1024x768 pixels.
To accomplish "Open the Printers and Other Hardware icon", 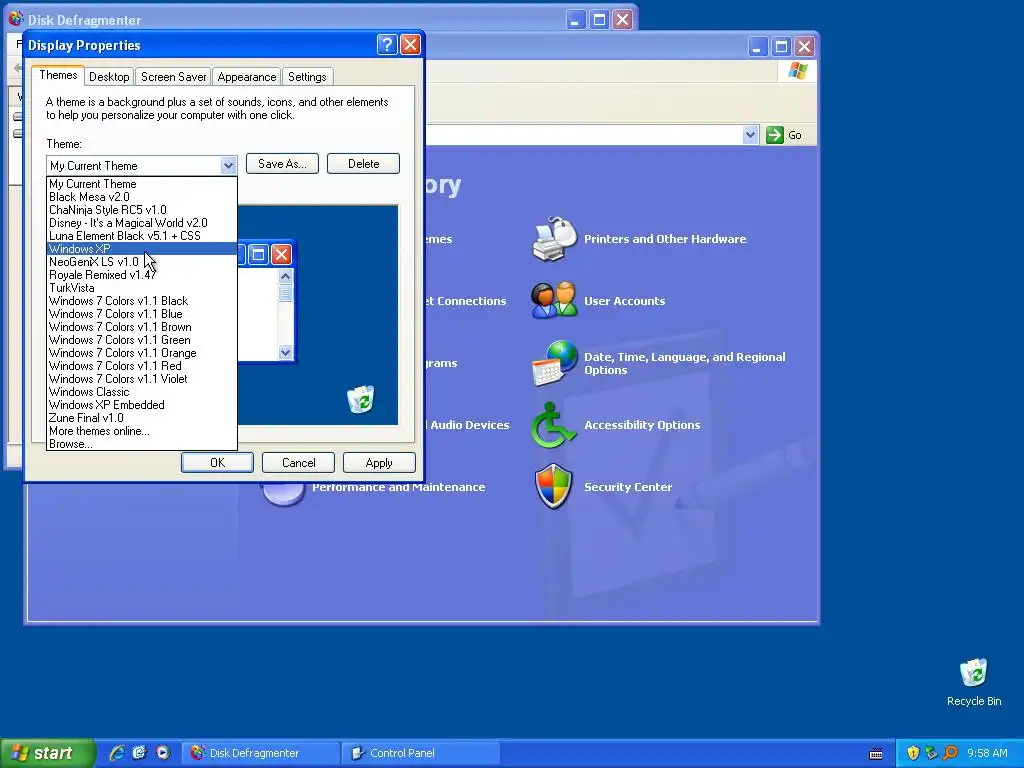I will pyautogui.click(x=554, y=239).
